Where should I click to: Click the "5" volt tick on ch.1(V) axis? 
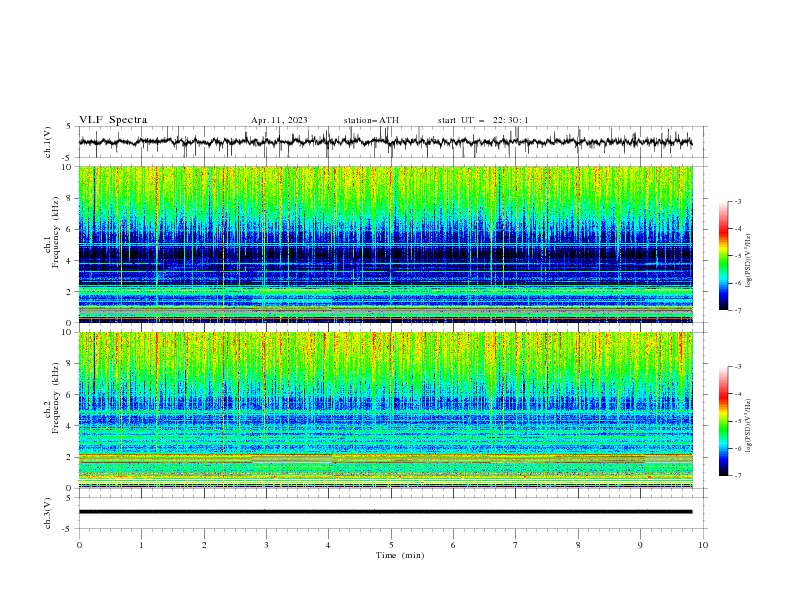69,127
